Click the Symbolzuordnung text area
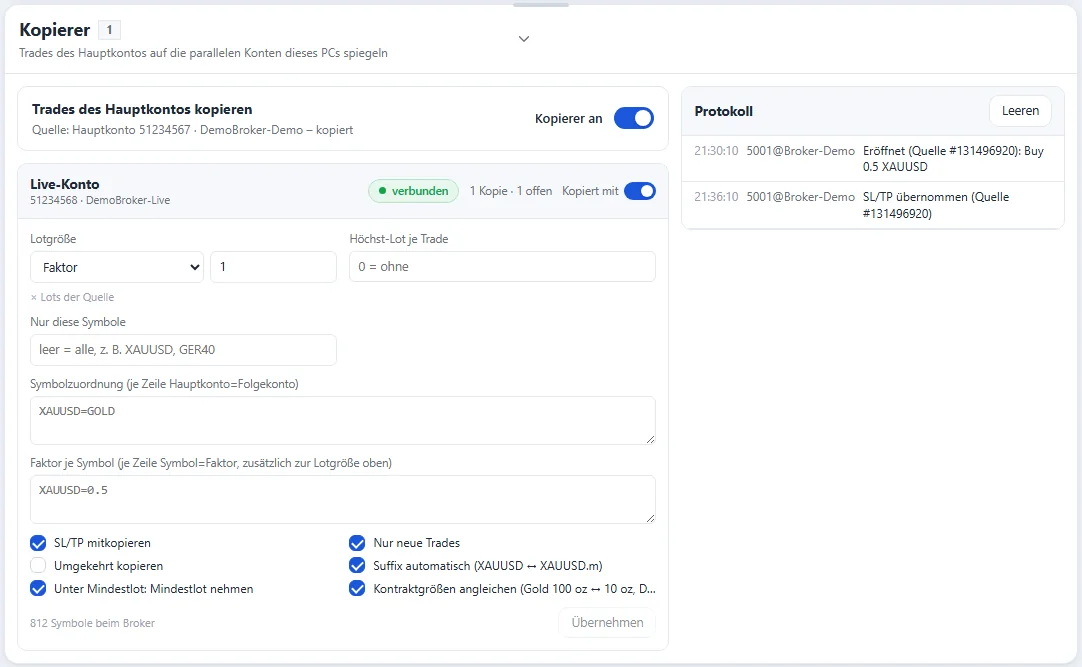This screenshot has width=1082, height=667. 343,420
